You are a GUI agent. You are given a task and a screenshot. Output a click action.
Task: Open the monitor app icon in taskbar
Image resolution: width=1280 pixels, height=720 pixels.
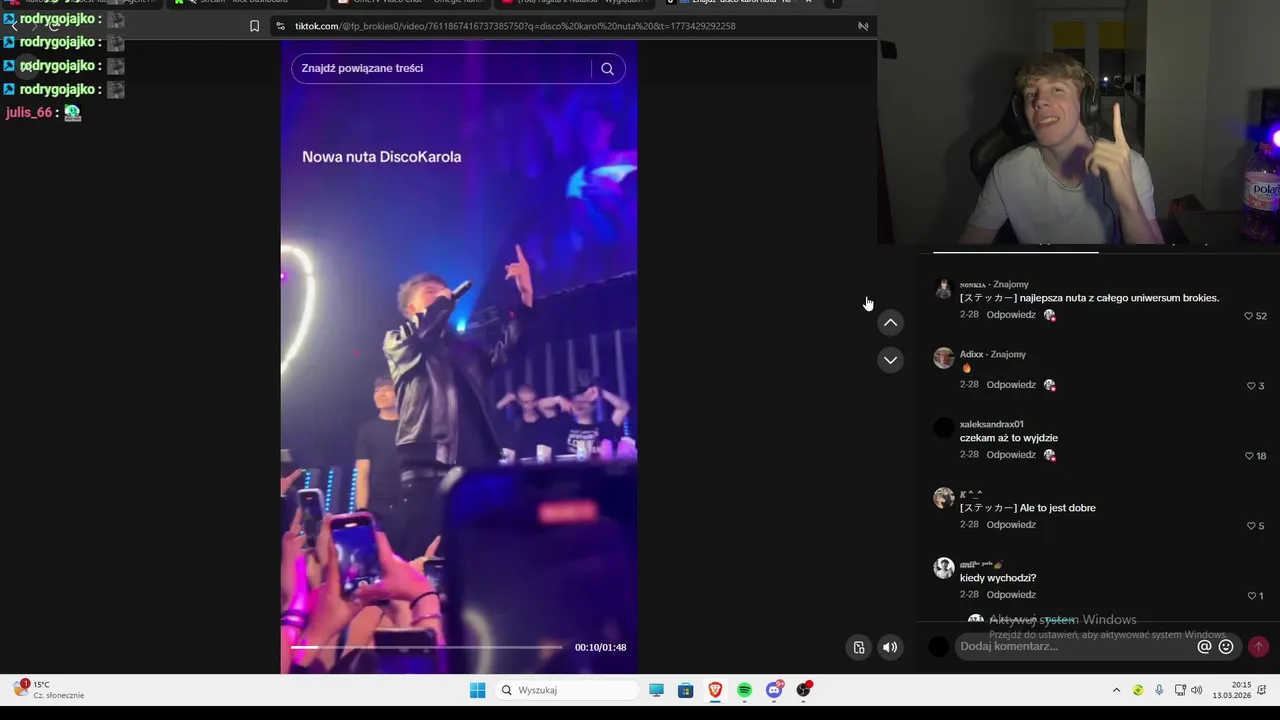pos(656,690)
